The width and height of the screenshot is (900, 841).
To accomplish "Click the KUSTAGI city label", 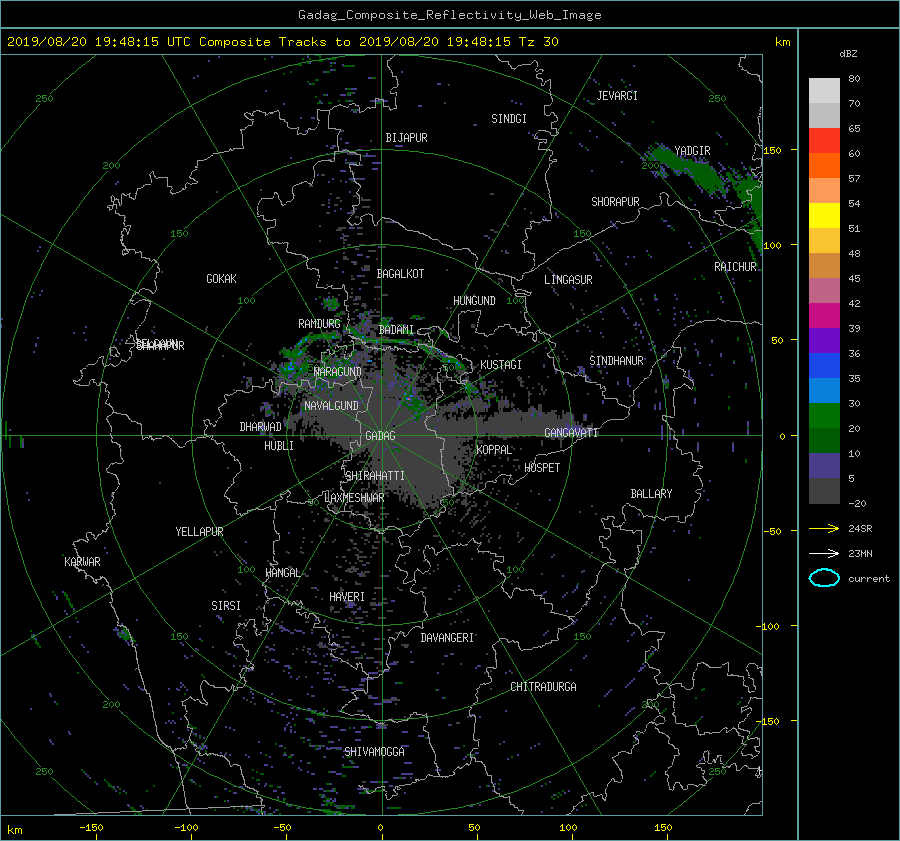I will coord(501,365).
